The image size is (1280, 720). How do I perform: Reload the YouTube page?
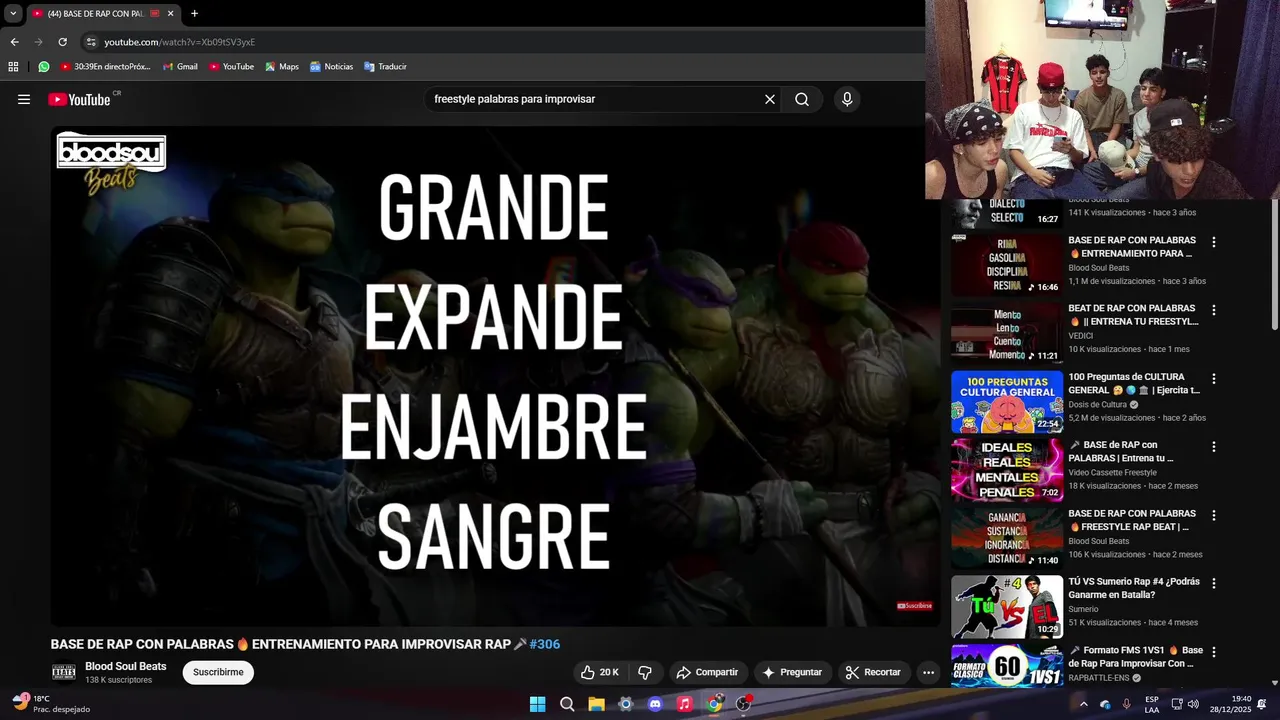(x=62, y=42)
